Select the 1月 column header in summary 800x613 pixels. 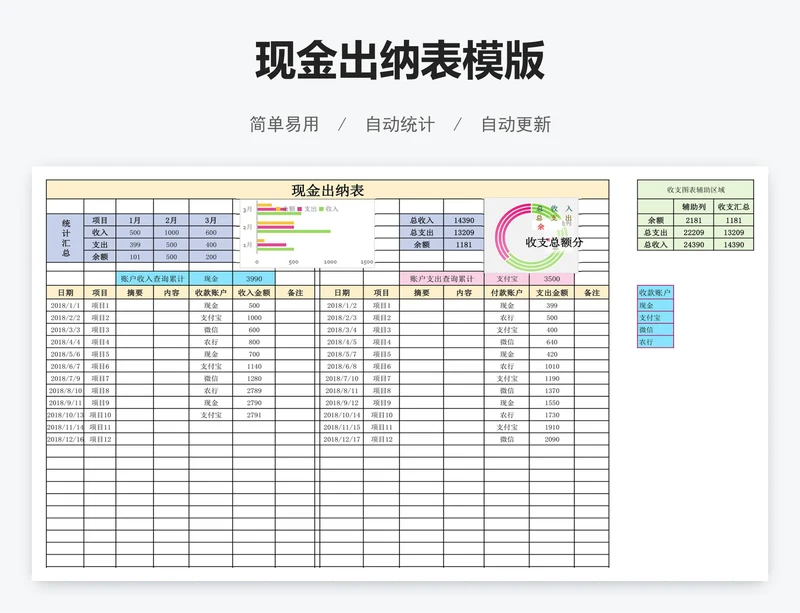(x=135, y=220)
